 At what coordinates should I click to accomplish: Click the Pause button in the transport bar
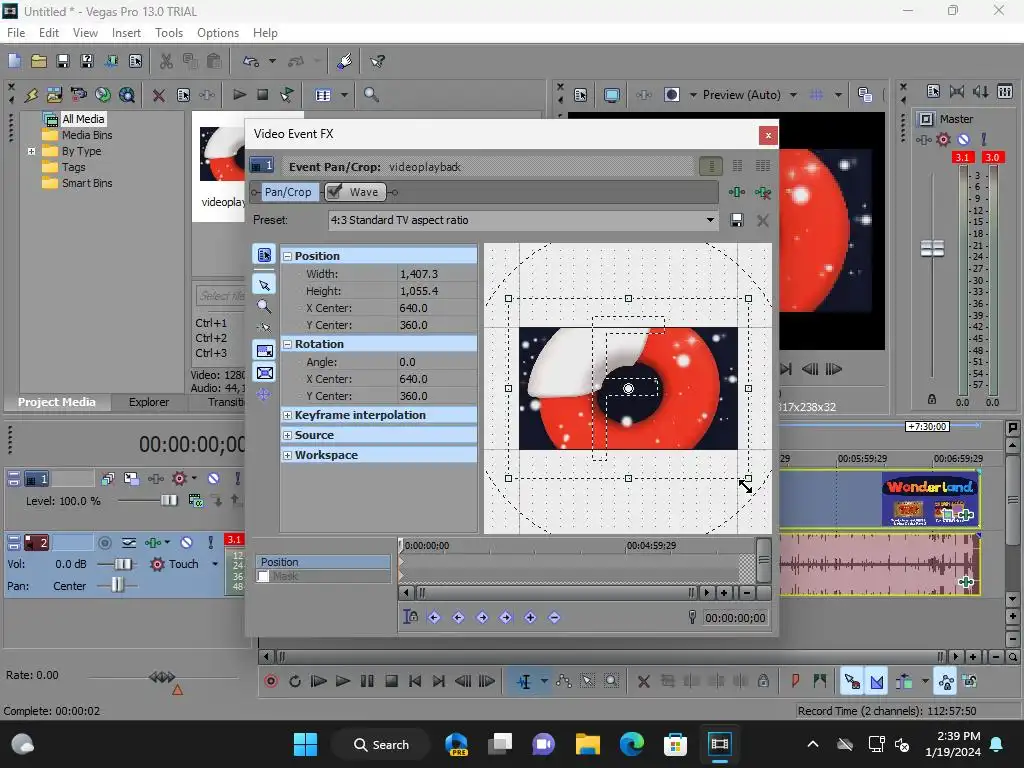[367, 681]
